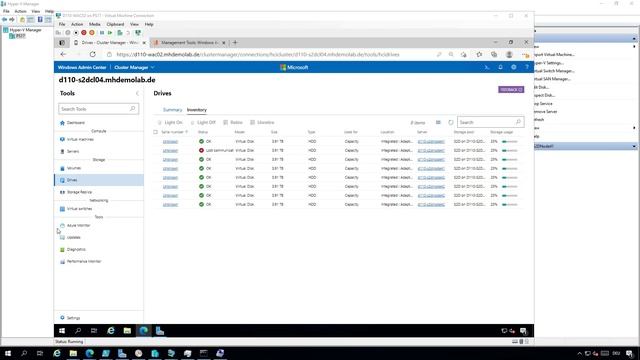Click Unretire button in drives toolbar
This screenshot has height=360, width=640.
click(262, 122)
